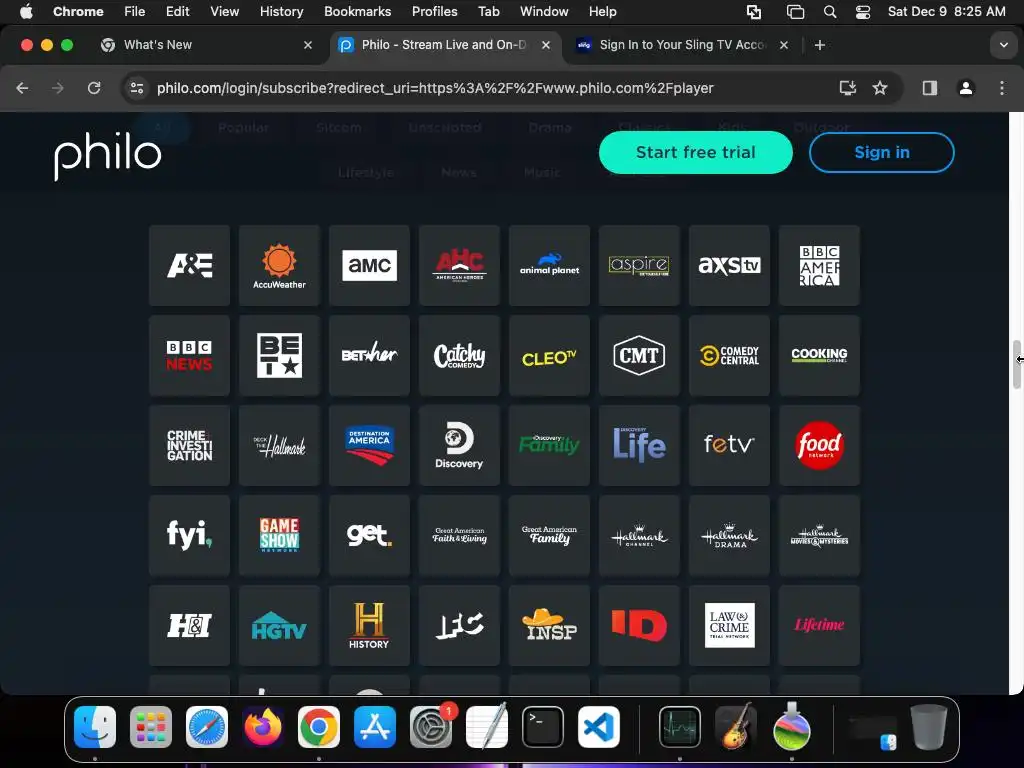Screen dimensions: 1024x768
Task: Pick the CLEO TV channel tile
Action: point(549,355)
